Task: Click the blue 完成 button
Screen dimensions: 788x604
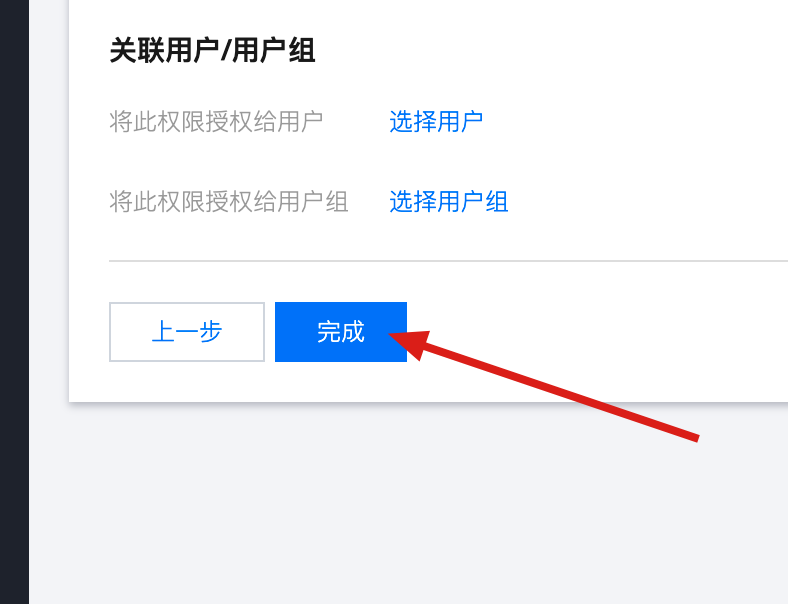Action: [x=341, y=332]
